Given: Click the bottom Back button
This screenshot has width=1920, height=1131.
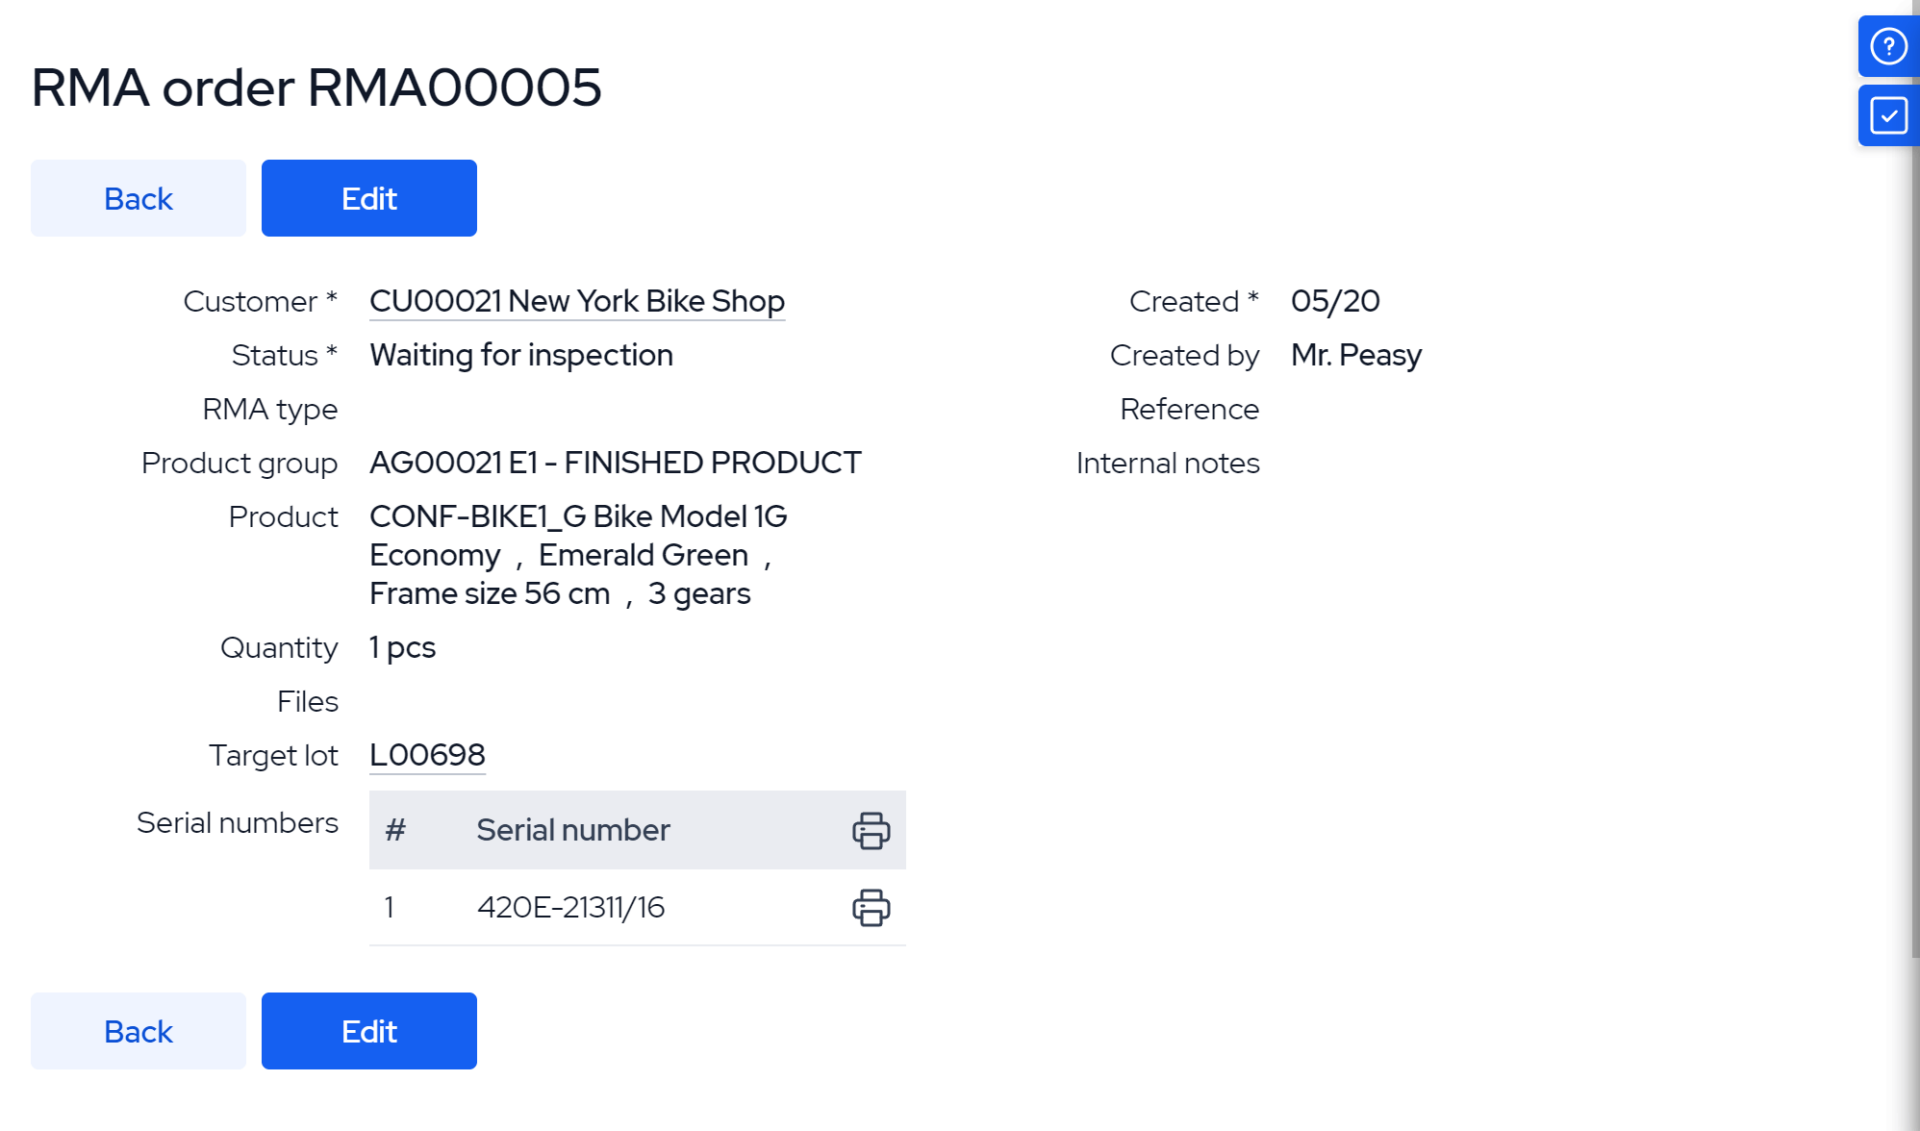Looking at the screenshot, I should [138, 1031].
